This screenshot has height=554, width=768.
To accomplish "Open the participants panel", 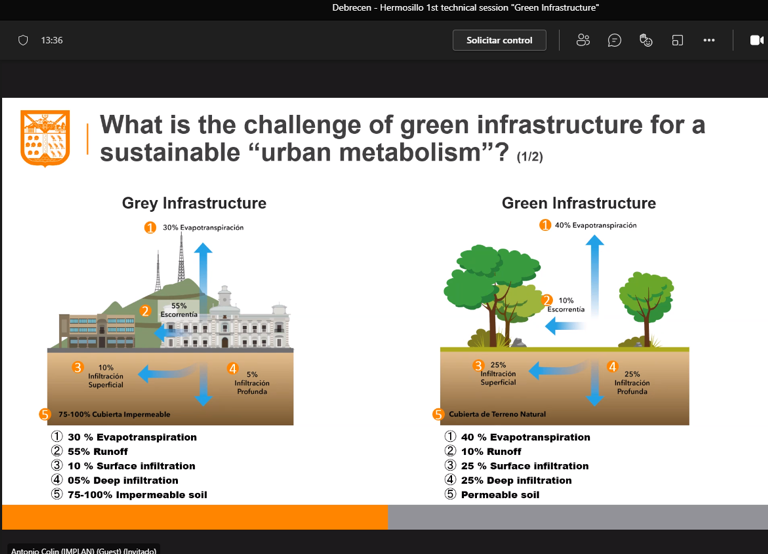I will pos(583,40).
